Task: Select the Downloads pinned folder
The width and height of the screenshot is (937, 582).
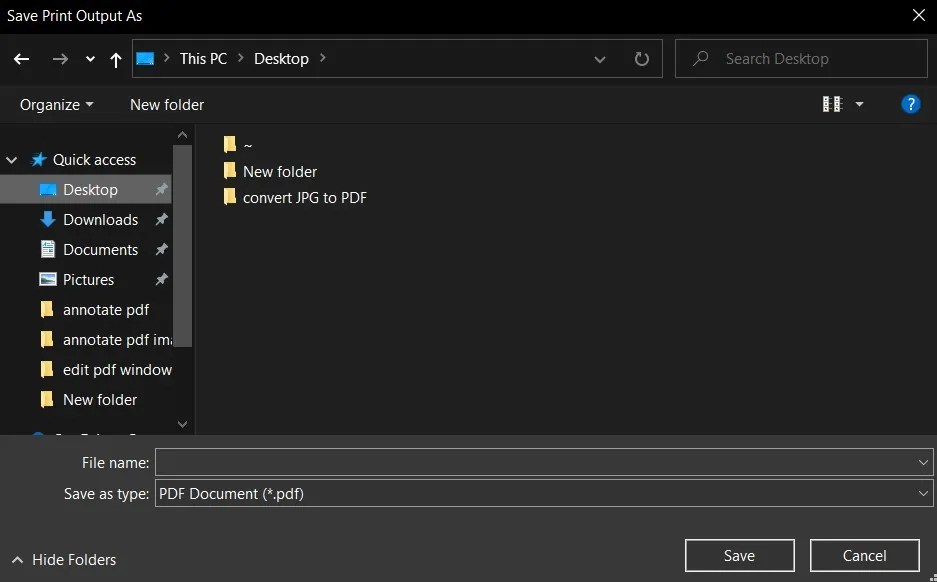Action: click(x=100, y=219)
